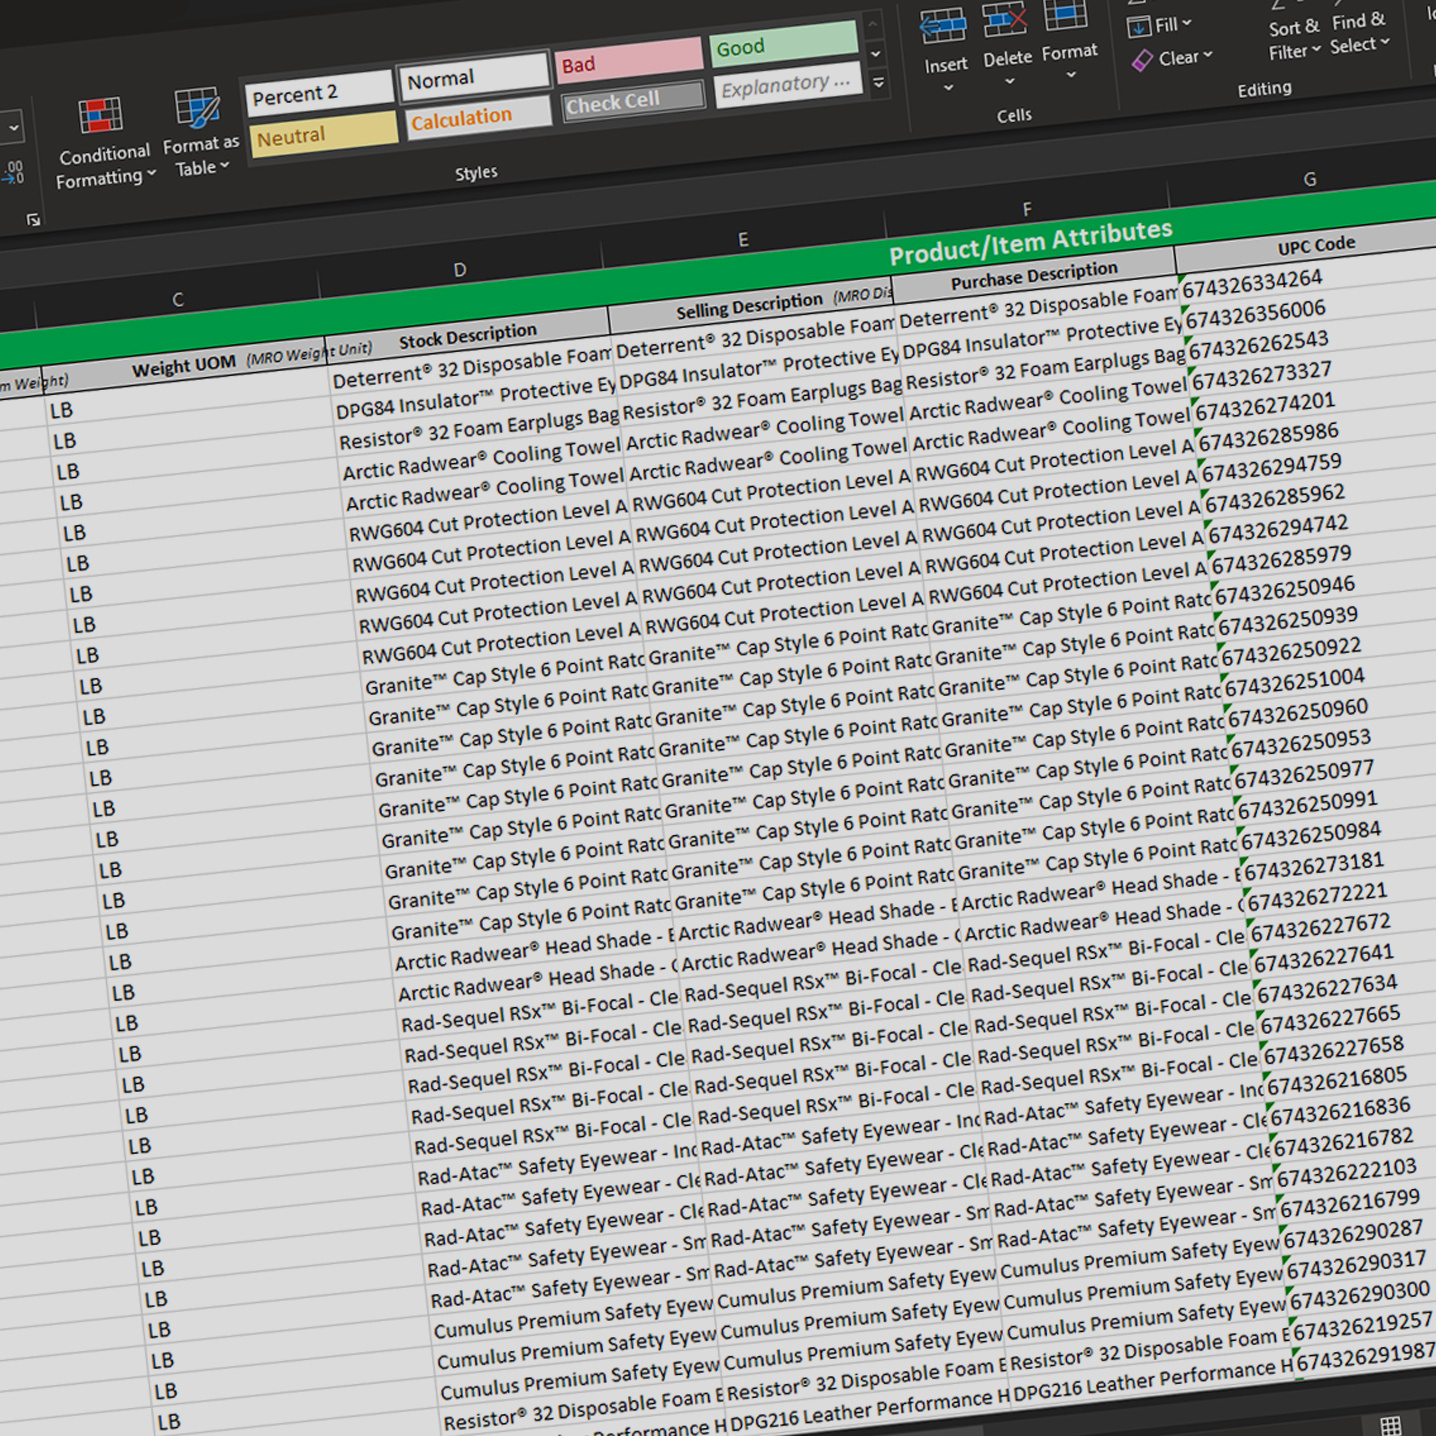The height and width of the screenshot is (1436, 1436).
Task: Select UPC cell 674326356006
Action: (x=1255, y=315)
